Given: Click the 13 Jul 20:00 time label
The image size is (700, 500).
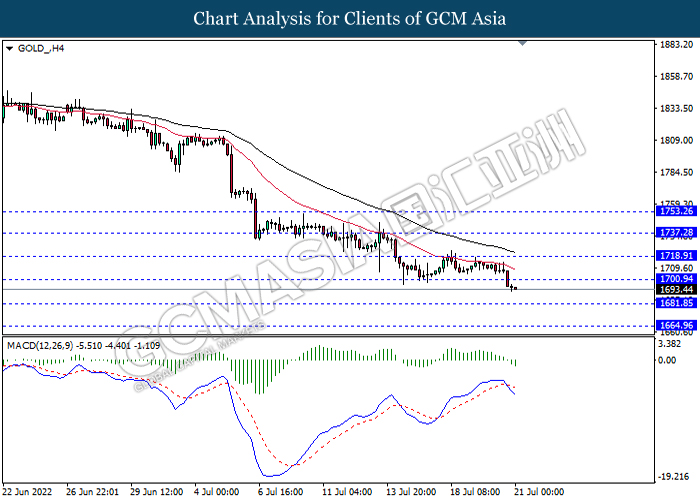Looking at the screenshot, I should click(411, 492).
